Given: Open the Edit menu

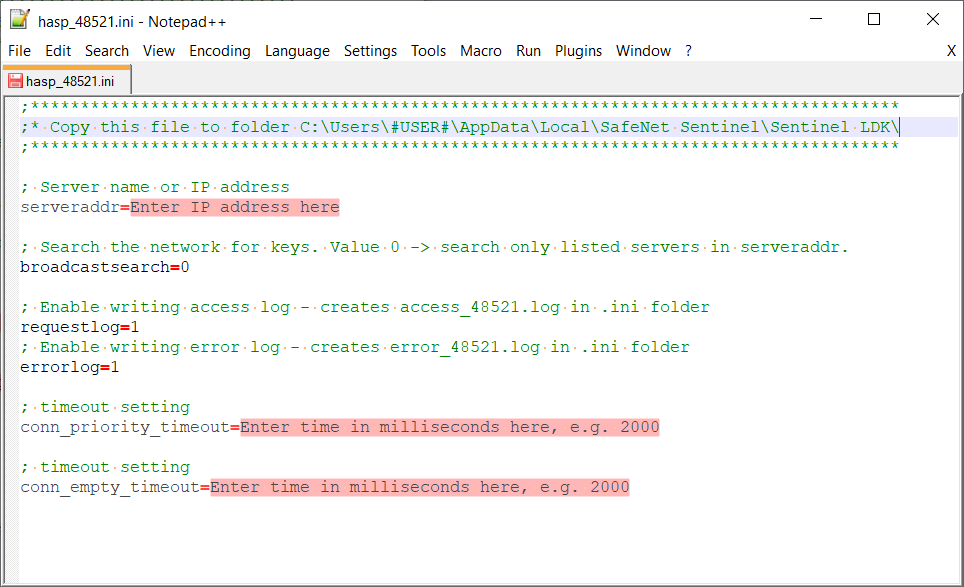Looking at the screenshot, I should coord(57,50).
